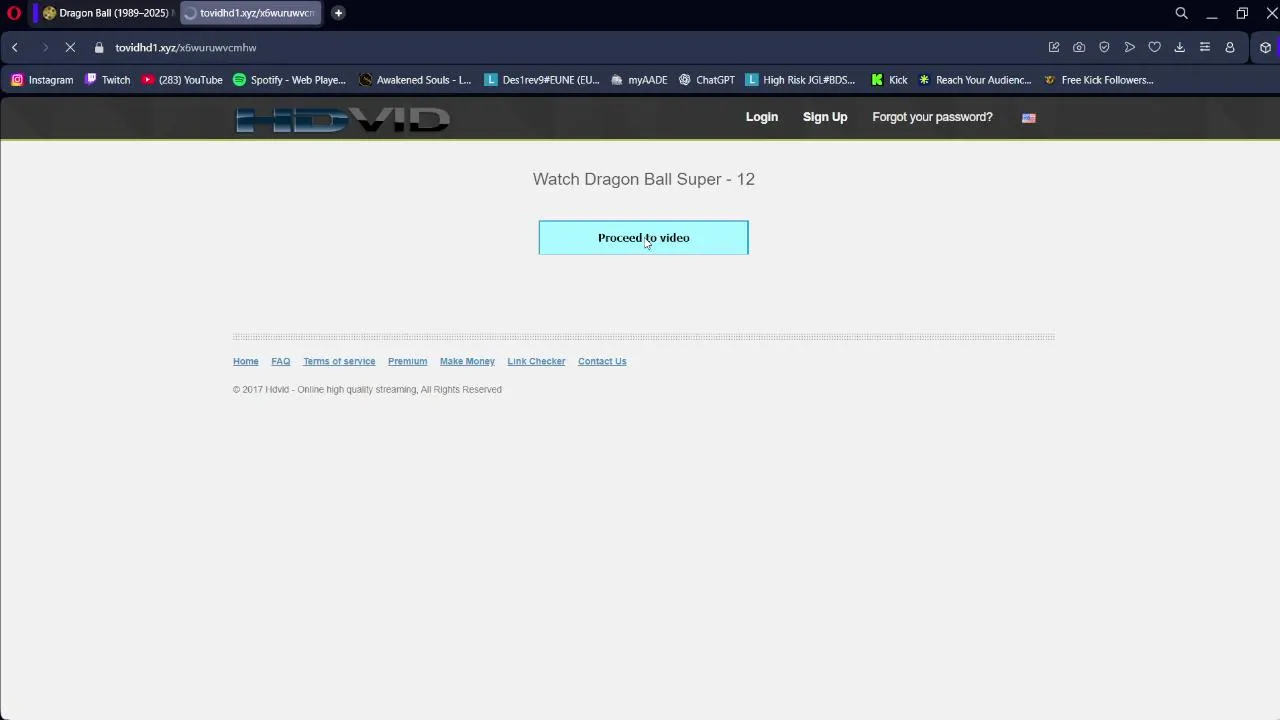Screen dimensions: 1280x720
Task: Open the Opera main menu icon
Action: pos(14,13)
